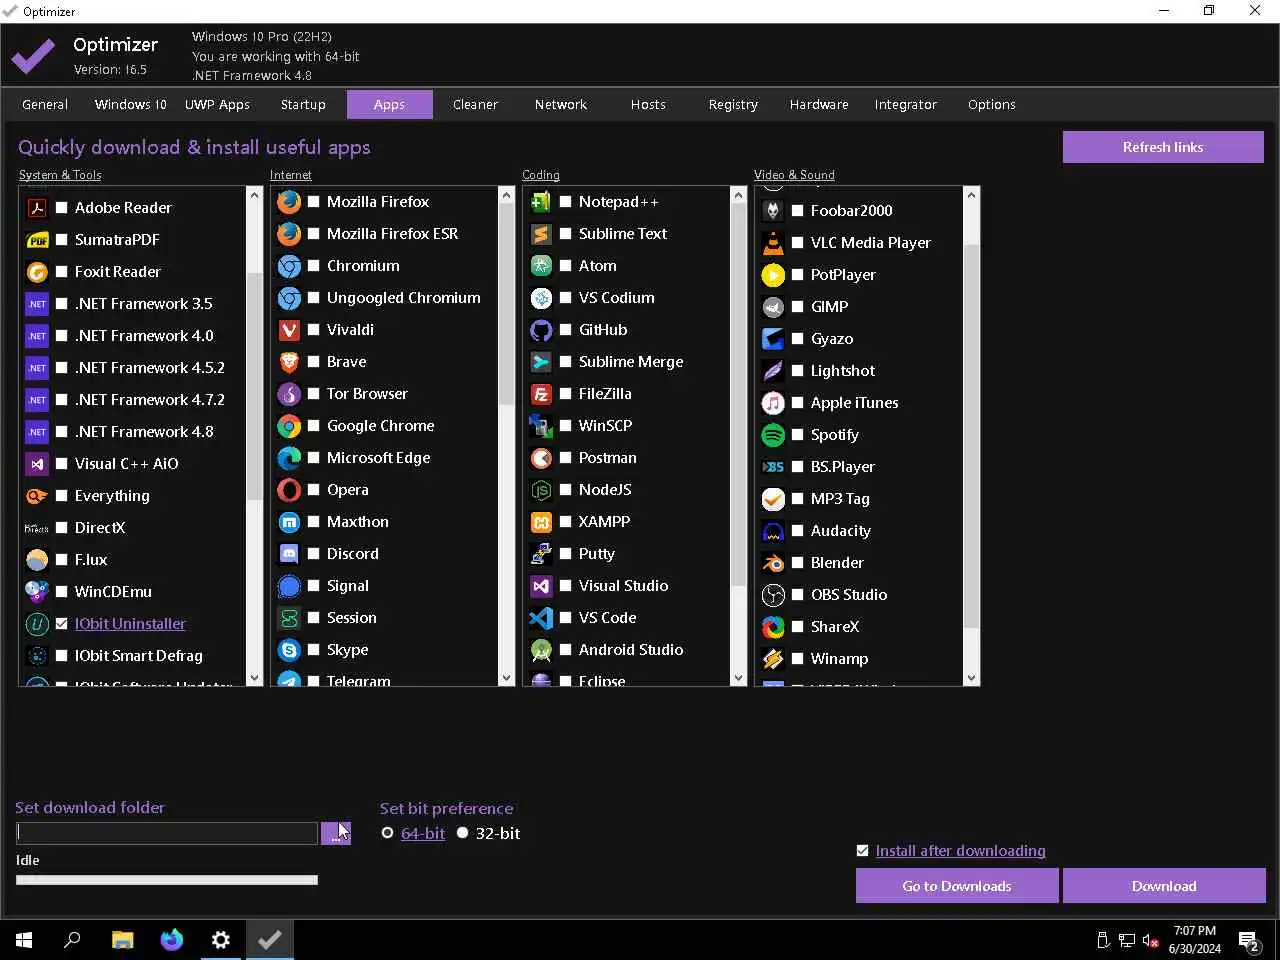
Task: Click the Adobe Reader app icon
Action: 37,208
